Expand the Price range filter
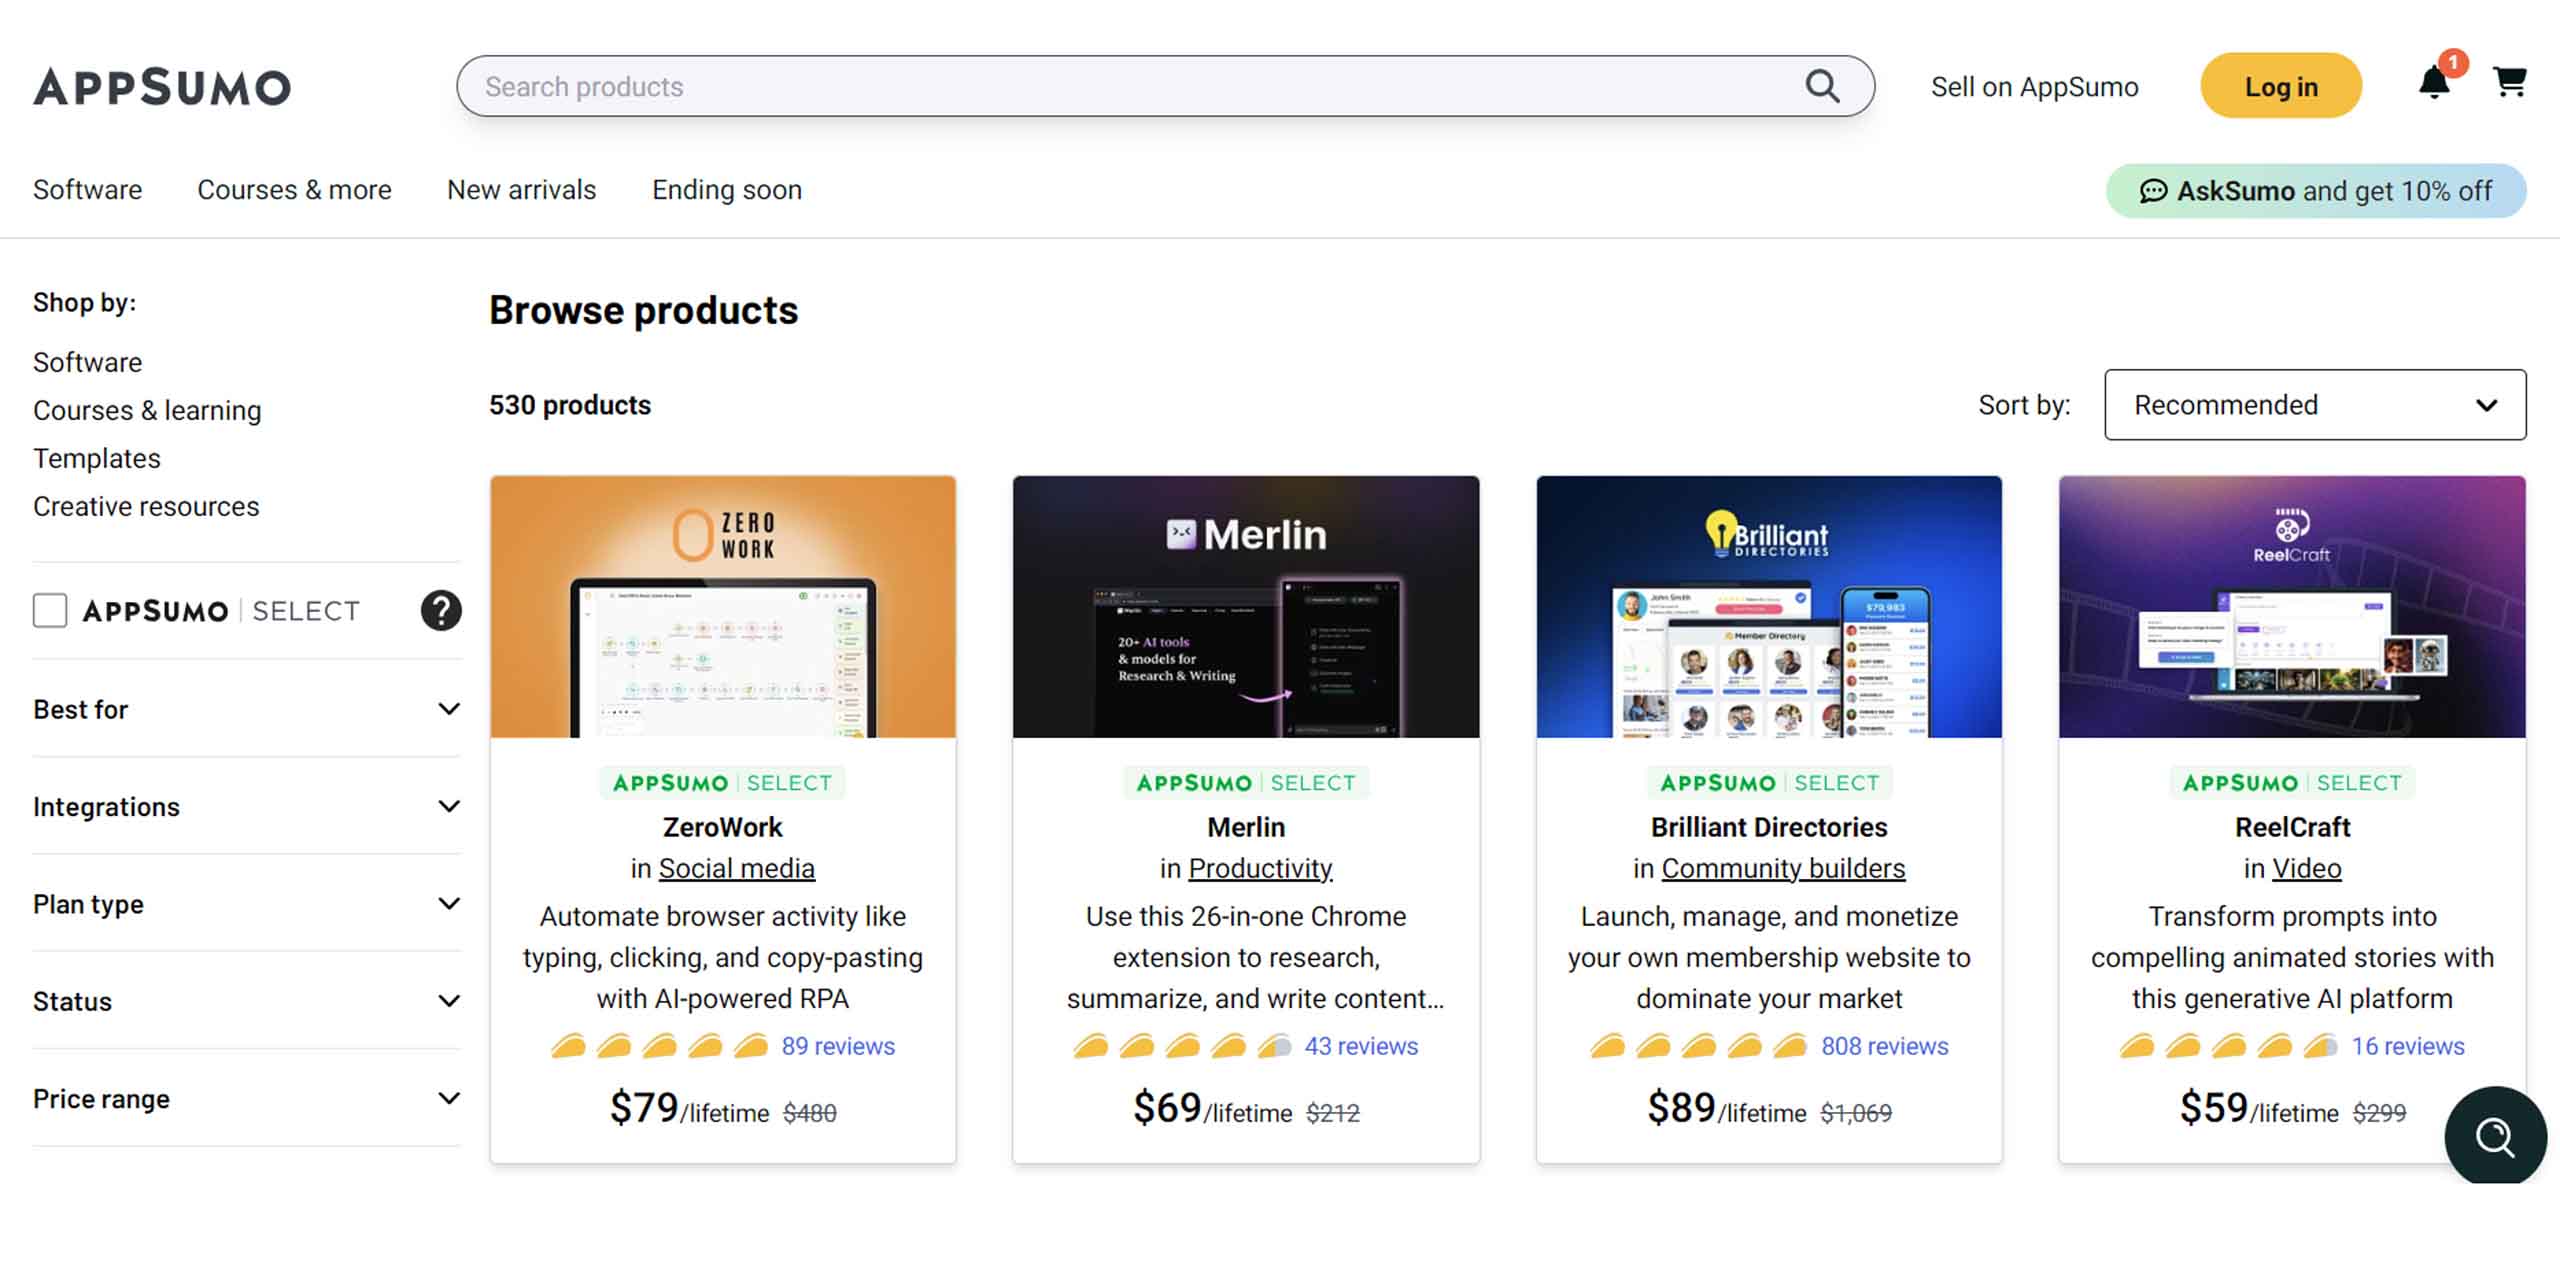2560x1280 pixels. coord(246,1098)
